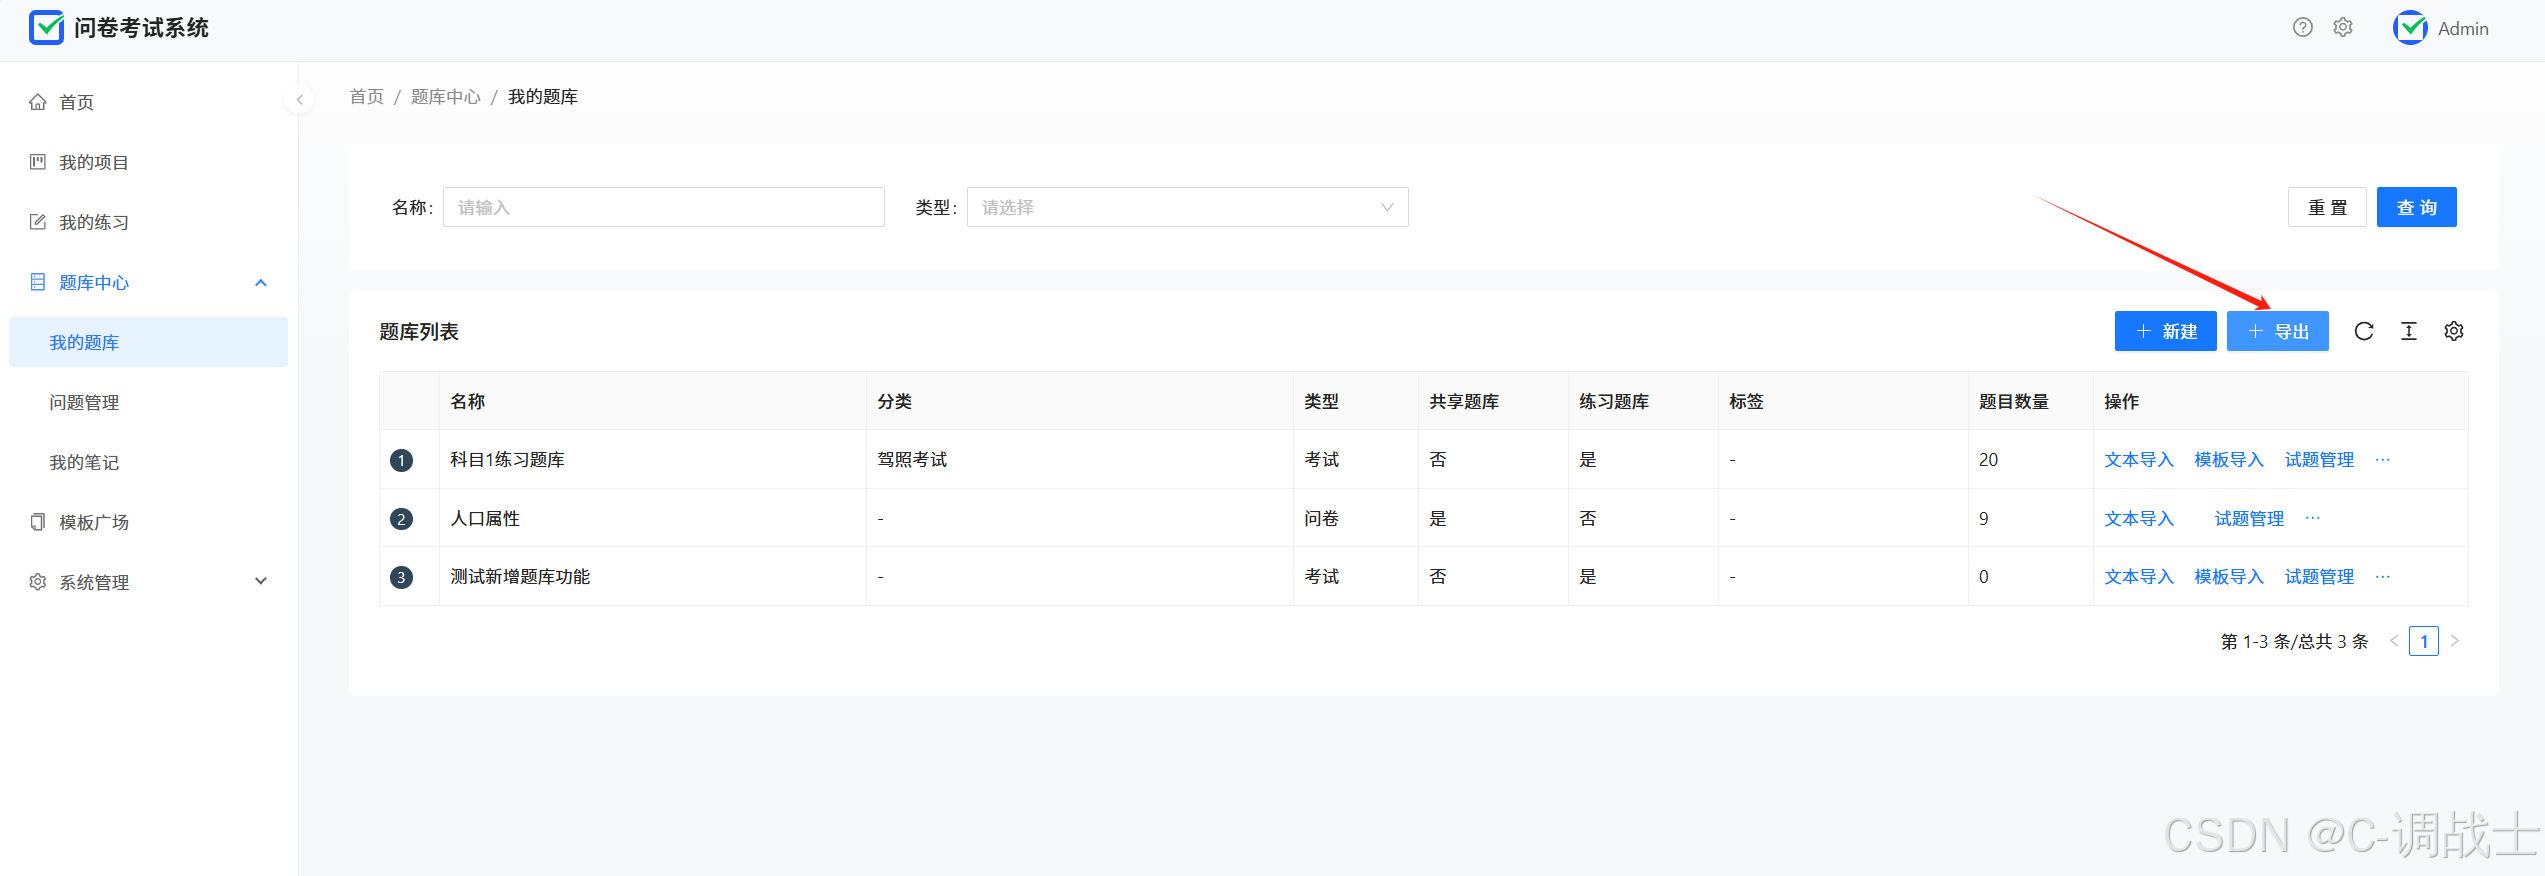Click the 练习题库 column header
The width and height of the screenshot is (2545, 876).
pyautogui.click(x=1643, y=401)
